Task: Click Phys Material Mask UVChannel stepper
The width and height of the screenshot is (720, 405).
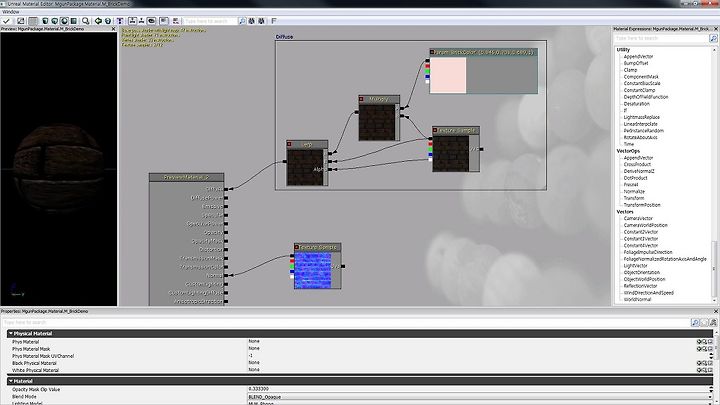Action: coord(711,356)
